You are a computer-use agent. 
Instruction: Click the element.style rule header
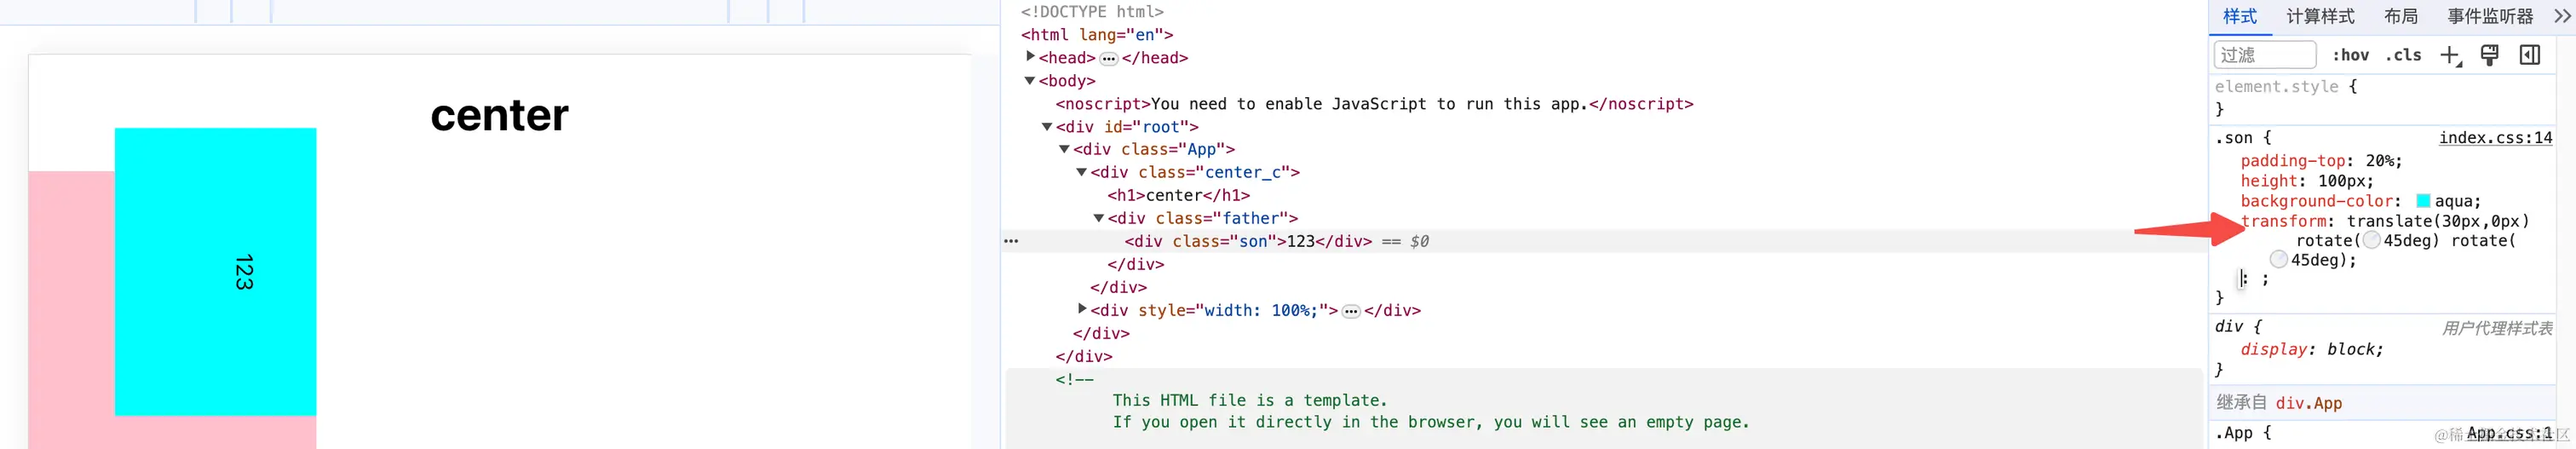pos(2285,87)
